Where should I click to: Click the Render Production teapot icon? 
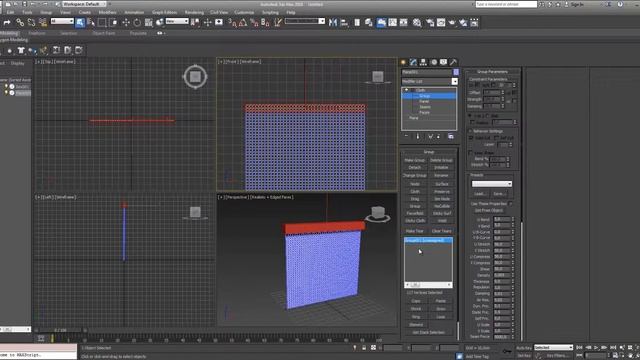pyautogui.click(x=452, y=22)
